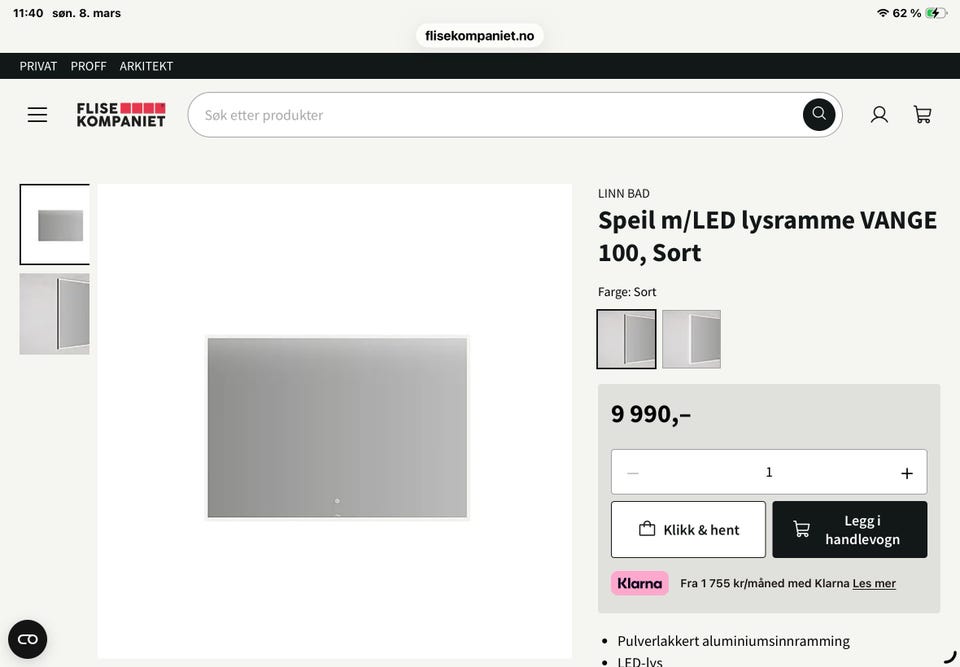Image resolution: width=960 pixels, height=667 pixels.
Task: Switch to the PROFF section
Action: coord(88,66)
